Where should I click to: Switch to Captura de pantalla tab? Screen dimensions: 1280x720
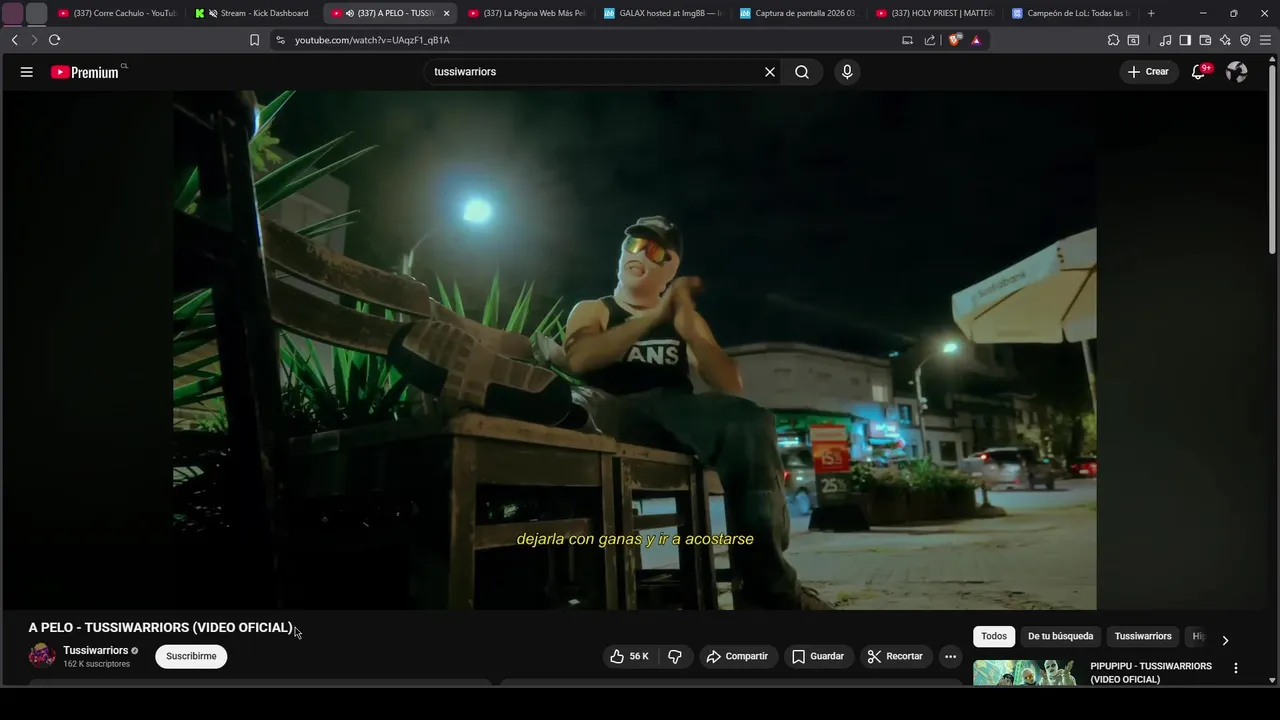point(799,13)
